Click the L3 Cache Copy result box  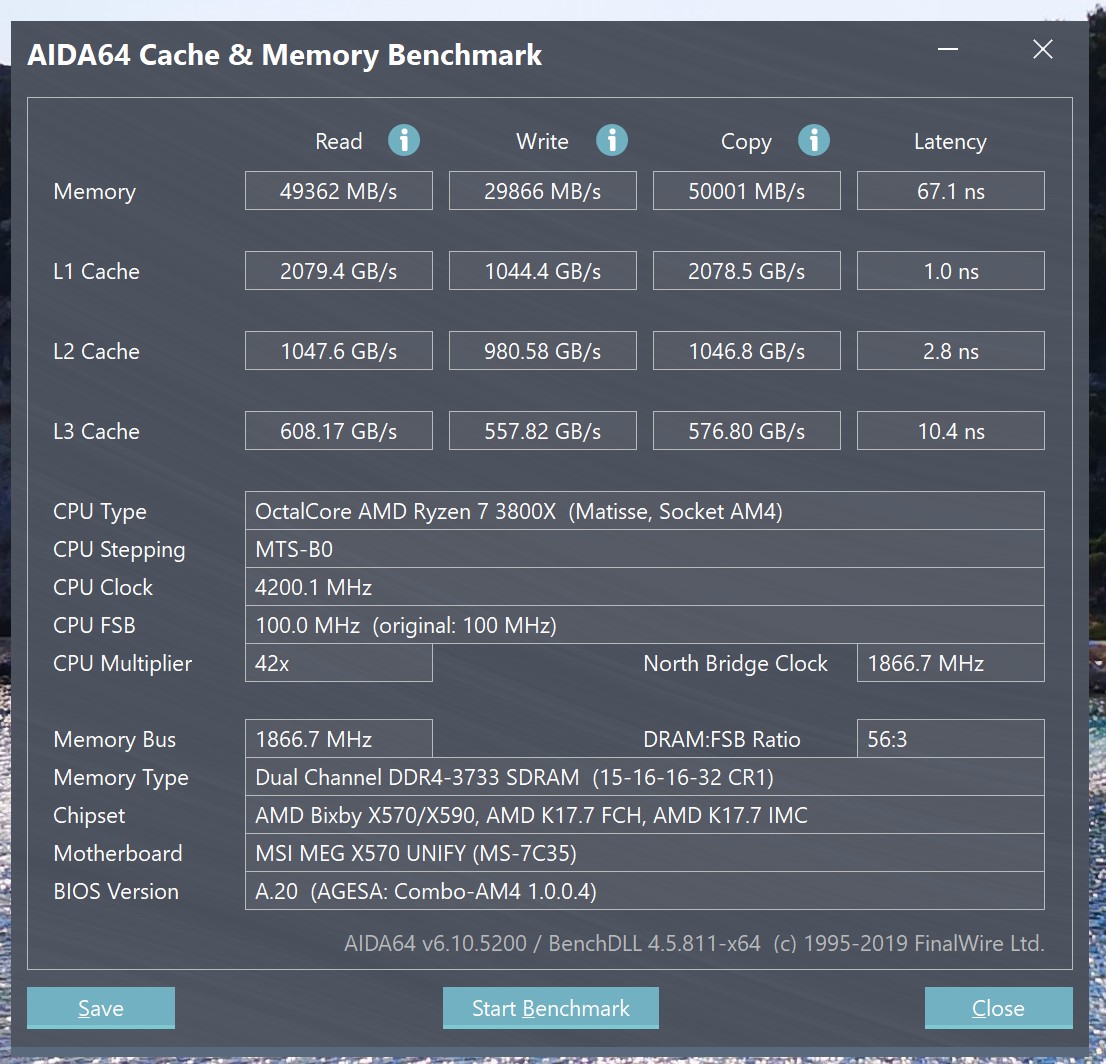[746, 430]
